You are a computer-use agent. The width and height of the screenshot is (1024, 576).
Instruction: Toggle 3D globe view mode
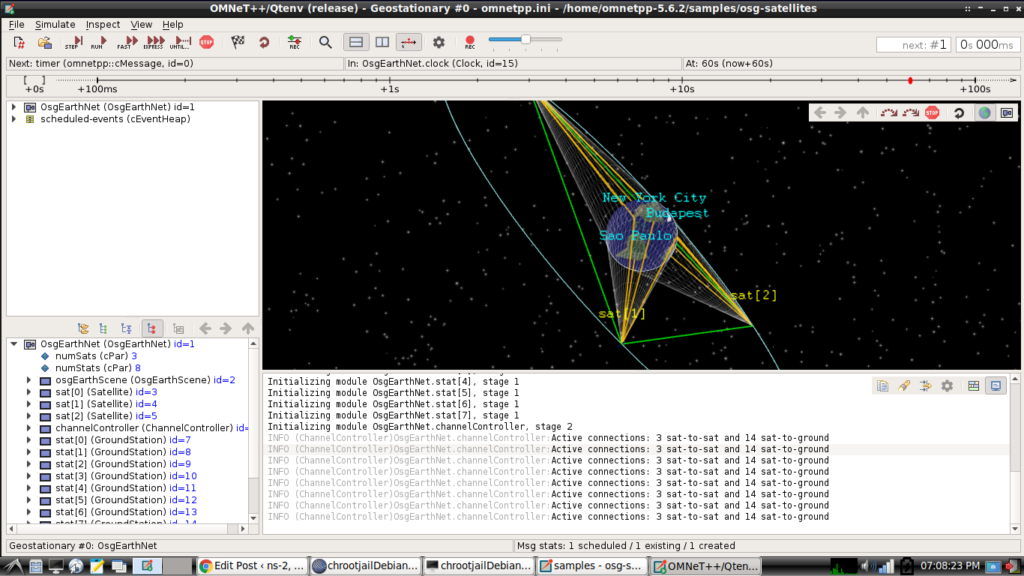point(985,112)
